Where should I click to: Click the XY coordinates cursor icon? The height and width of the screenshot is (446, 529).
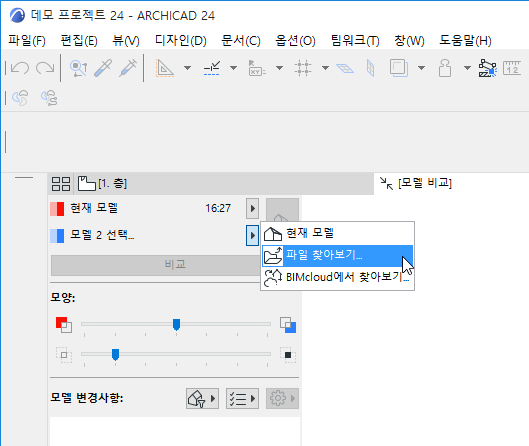tap(257, 68)
